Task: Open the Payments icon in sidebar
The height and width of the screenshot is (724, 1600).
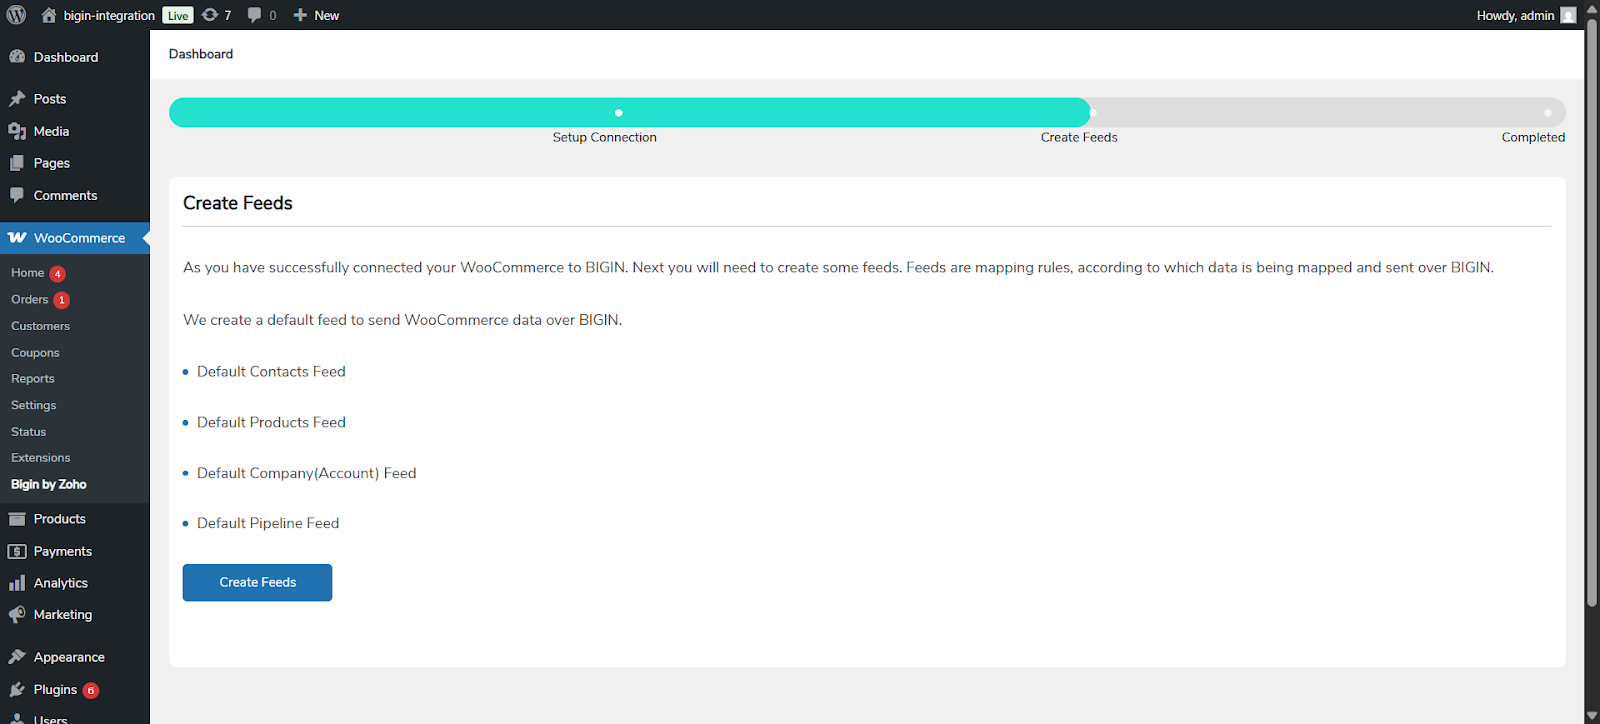Action: tap(17, 551)
